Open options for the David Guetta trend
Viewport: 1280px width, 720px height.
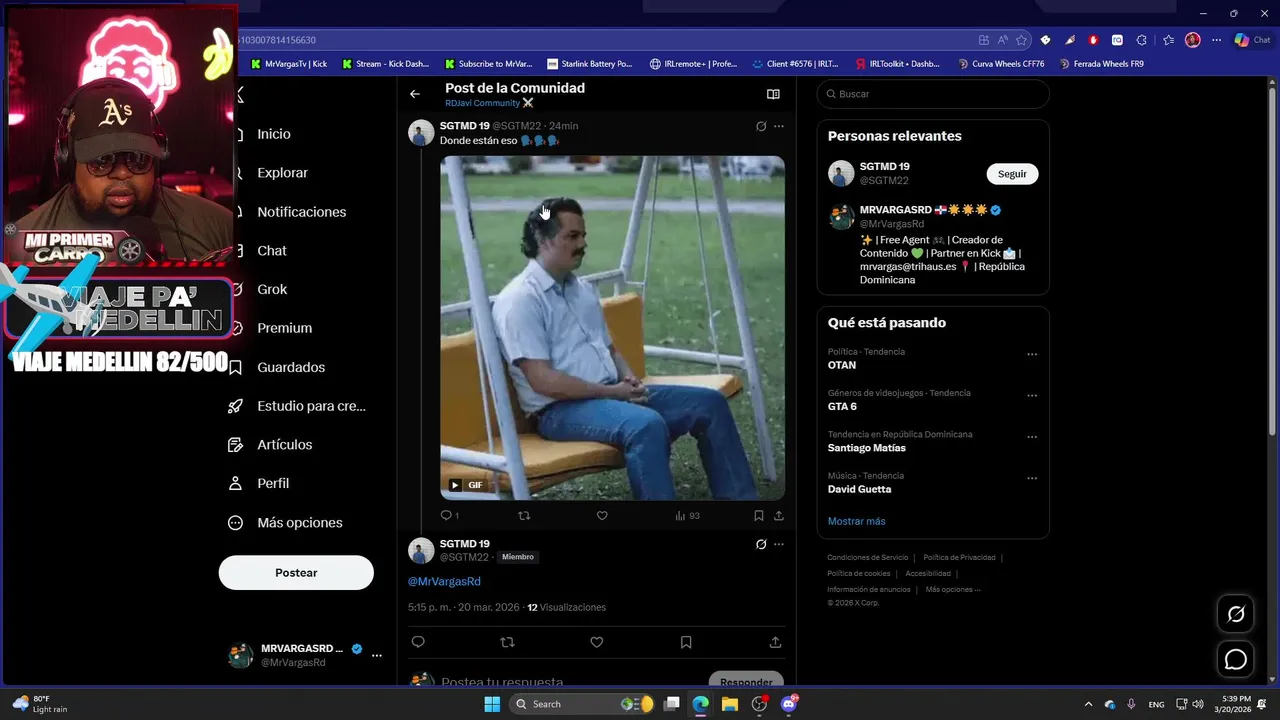pyautogui.click(x=1032, y=478)
